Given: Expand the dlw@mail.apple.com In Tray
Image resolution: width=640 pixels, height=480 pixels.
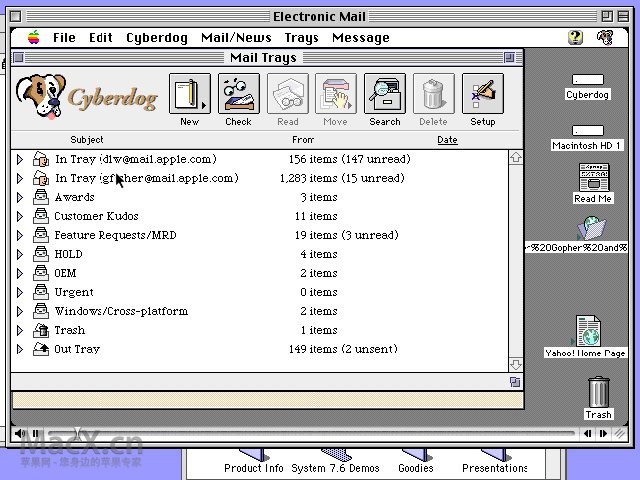Looking at the screenshot, I should coord(19,159).
